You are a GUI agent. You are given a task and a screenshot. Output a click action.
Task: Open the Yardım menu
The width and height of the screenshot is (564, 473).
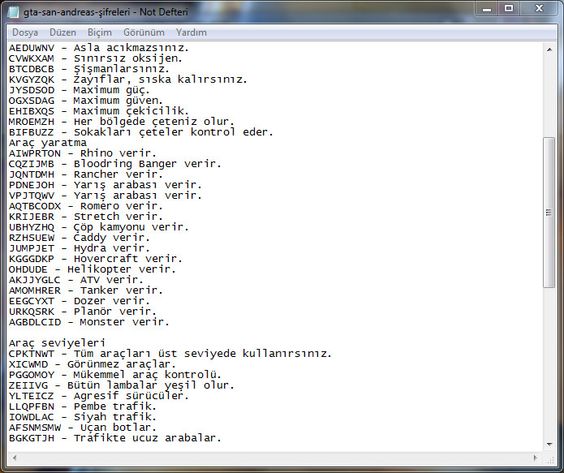pos(191,32)
